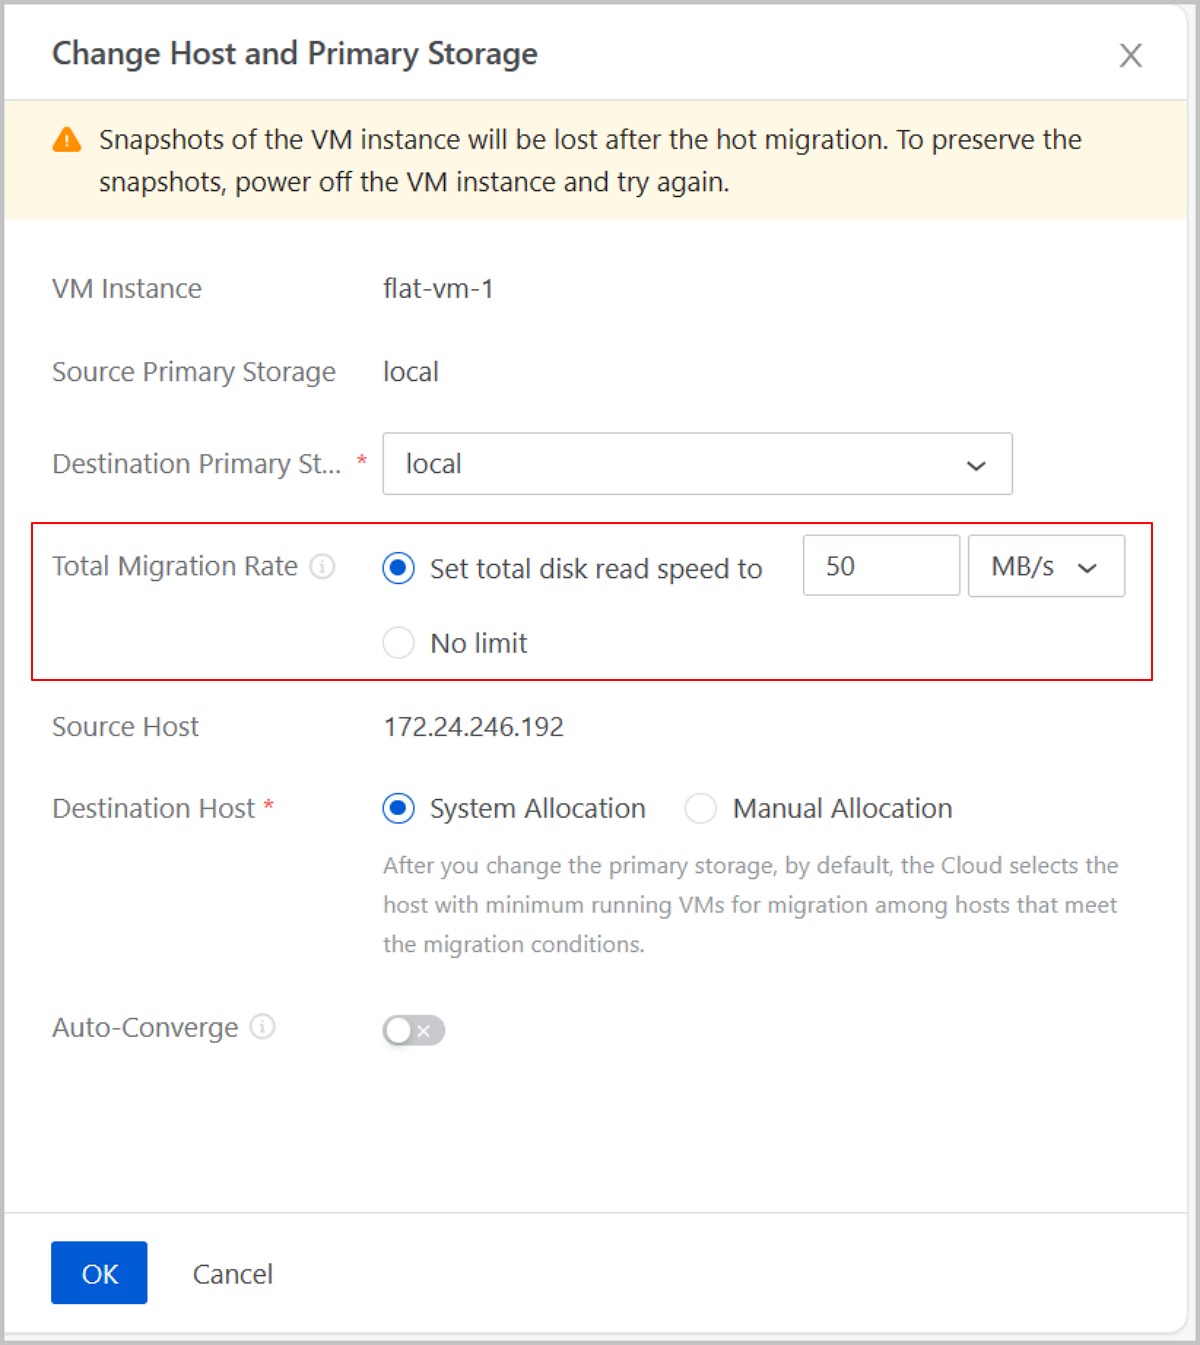Choose the No limit migration rate option

point(398,643)
